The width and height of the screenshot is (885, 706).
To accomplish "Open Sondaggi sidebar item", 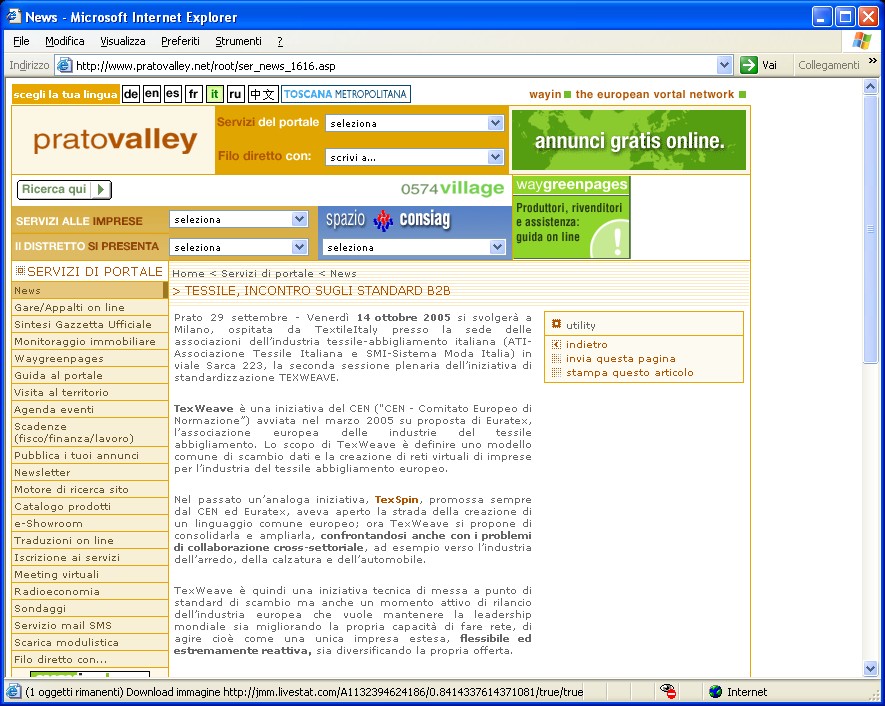I will coord(89,608).
